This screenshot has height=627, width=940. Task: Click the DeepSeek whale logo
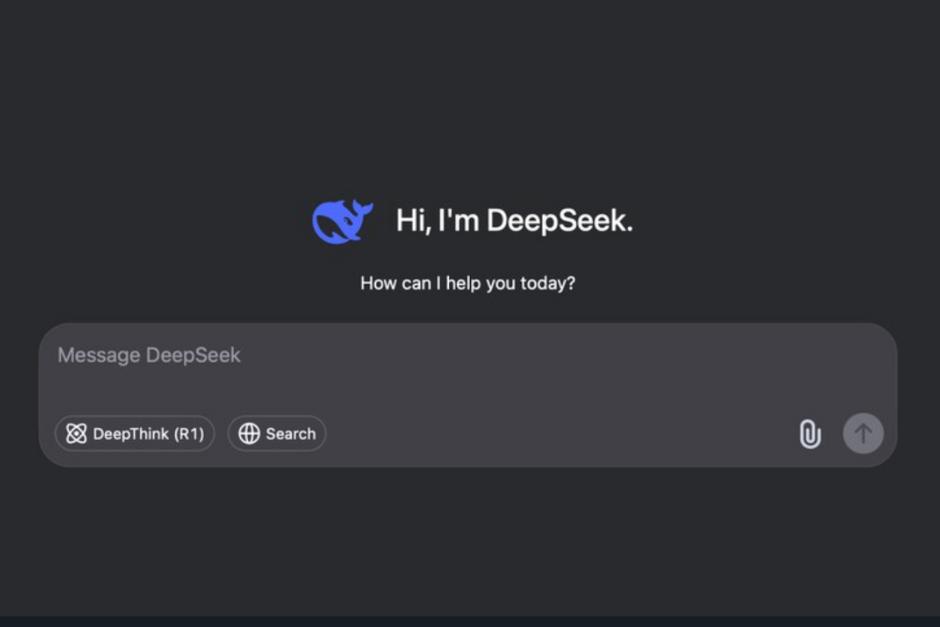coord(342,221)
